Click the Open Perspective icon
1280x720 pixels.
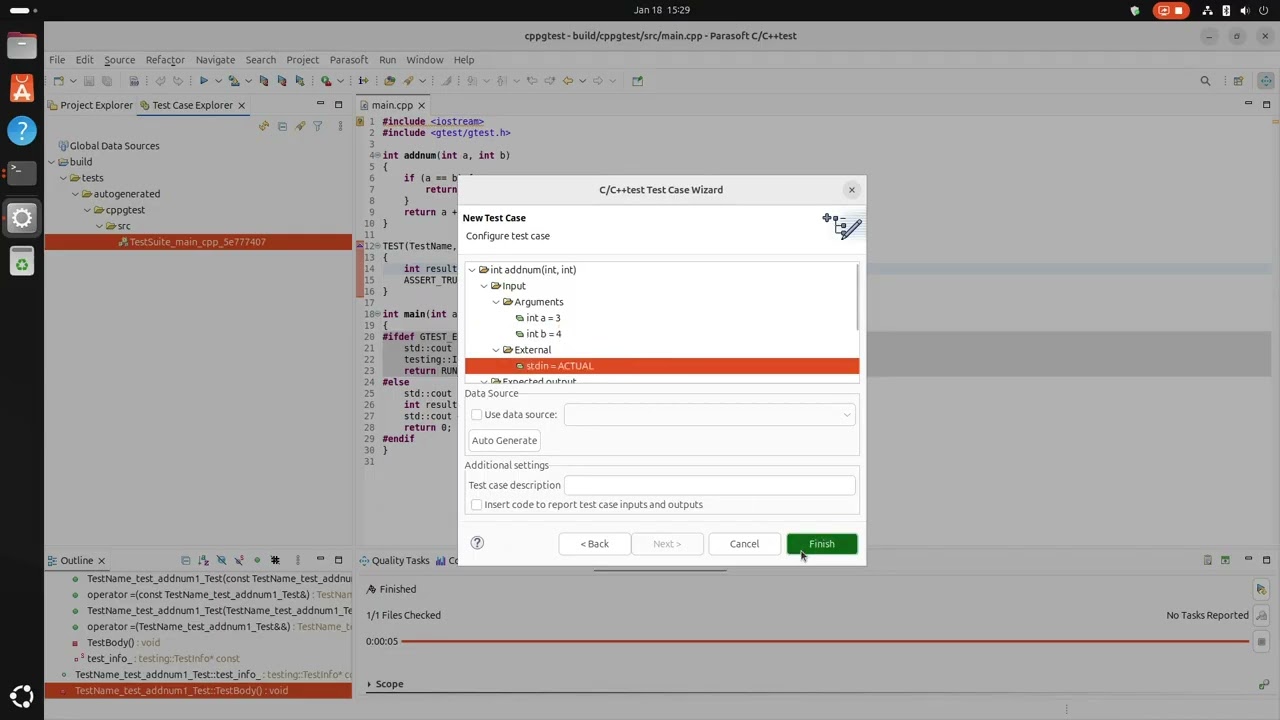[1238, 81]
